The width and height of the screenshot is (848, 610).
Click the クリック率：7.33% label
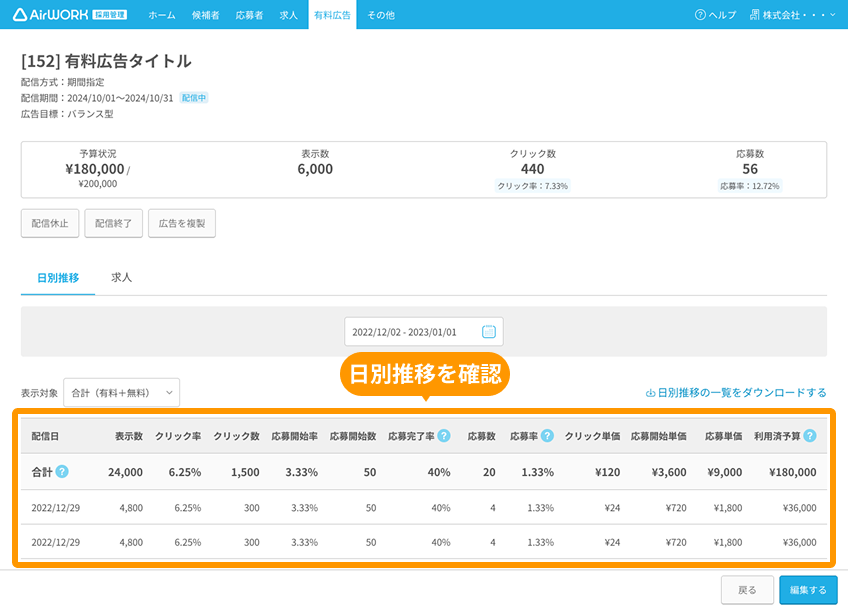point(533,186)
